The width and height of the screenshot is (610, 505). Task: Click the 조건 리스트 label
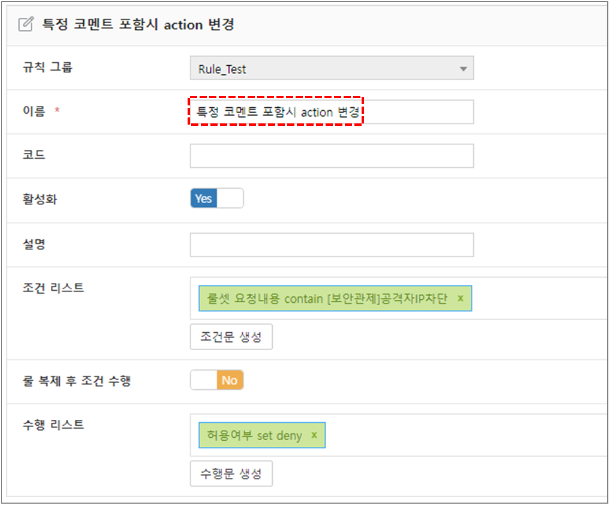click(53, 288)
